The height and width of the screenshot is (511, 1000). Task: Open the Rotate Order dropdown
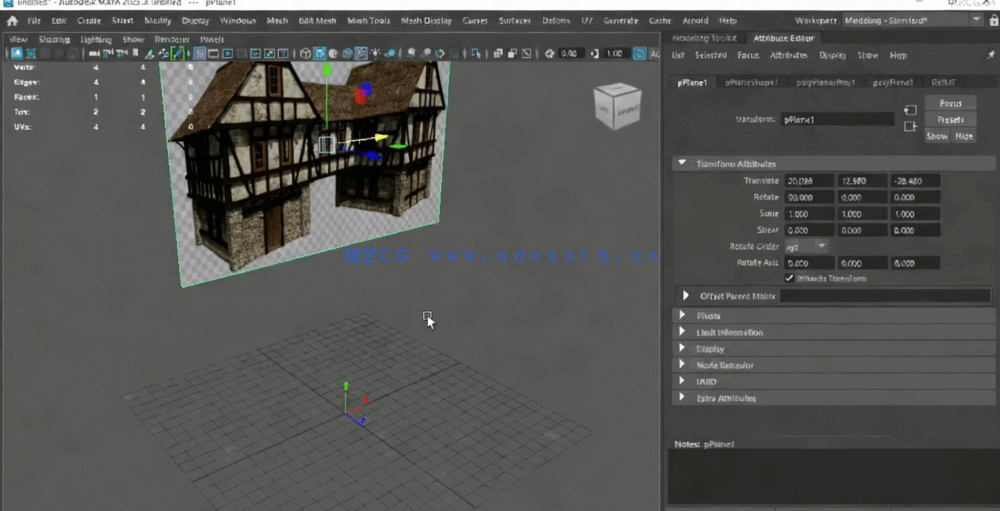(807, 246)
